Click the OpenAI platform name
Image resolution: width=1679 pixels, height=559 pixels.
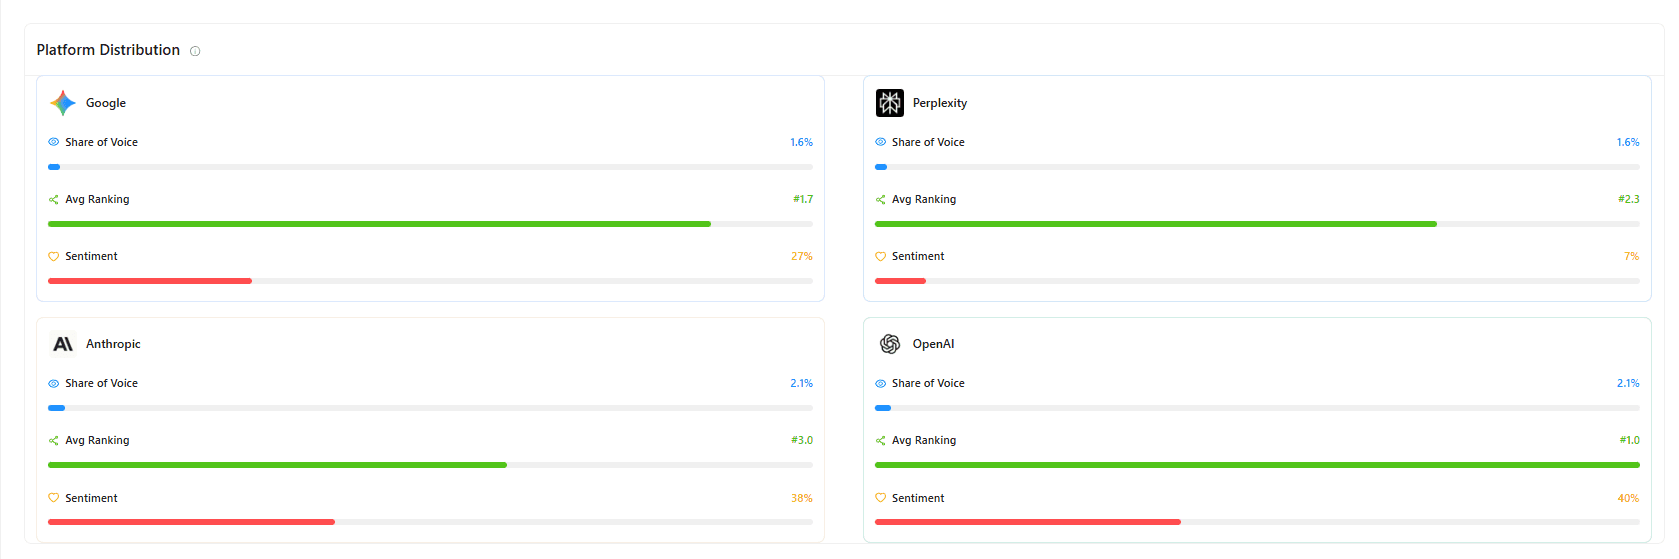pyautogui.click(x=933, y=344)
